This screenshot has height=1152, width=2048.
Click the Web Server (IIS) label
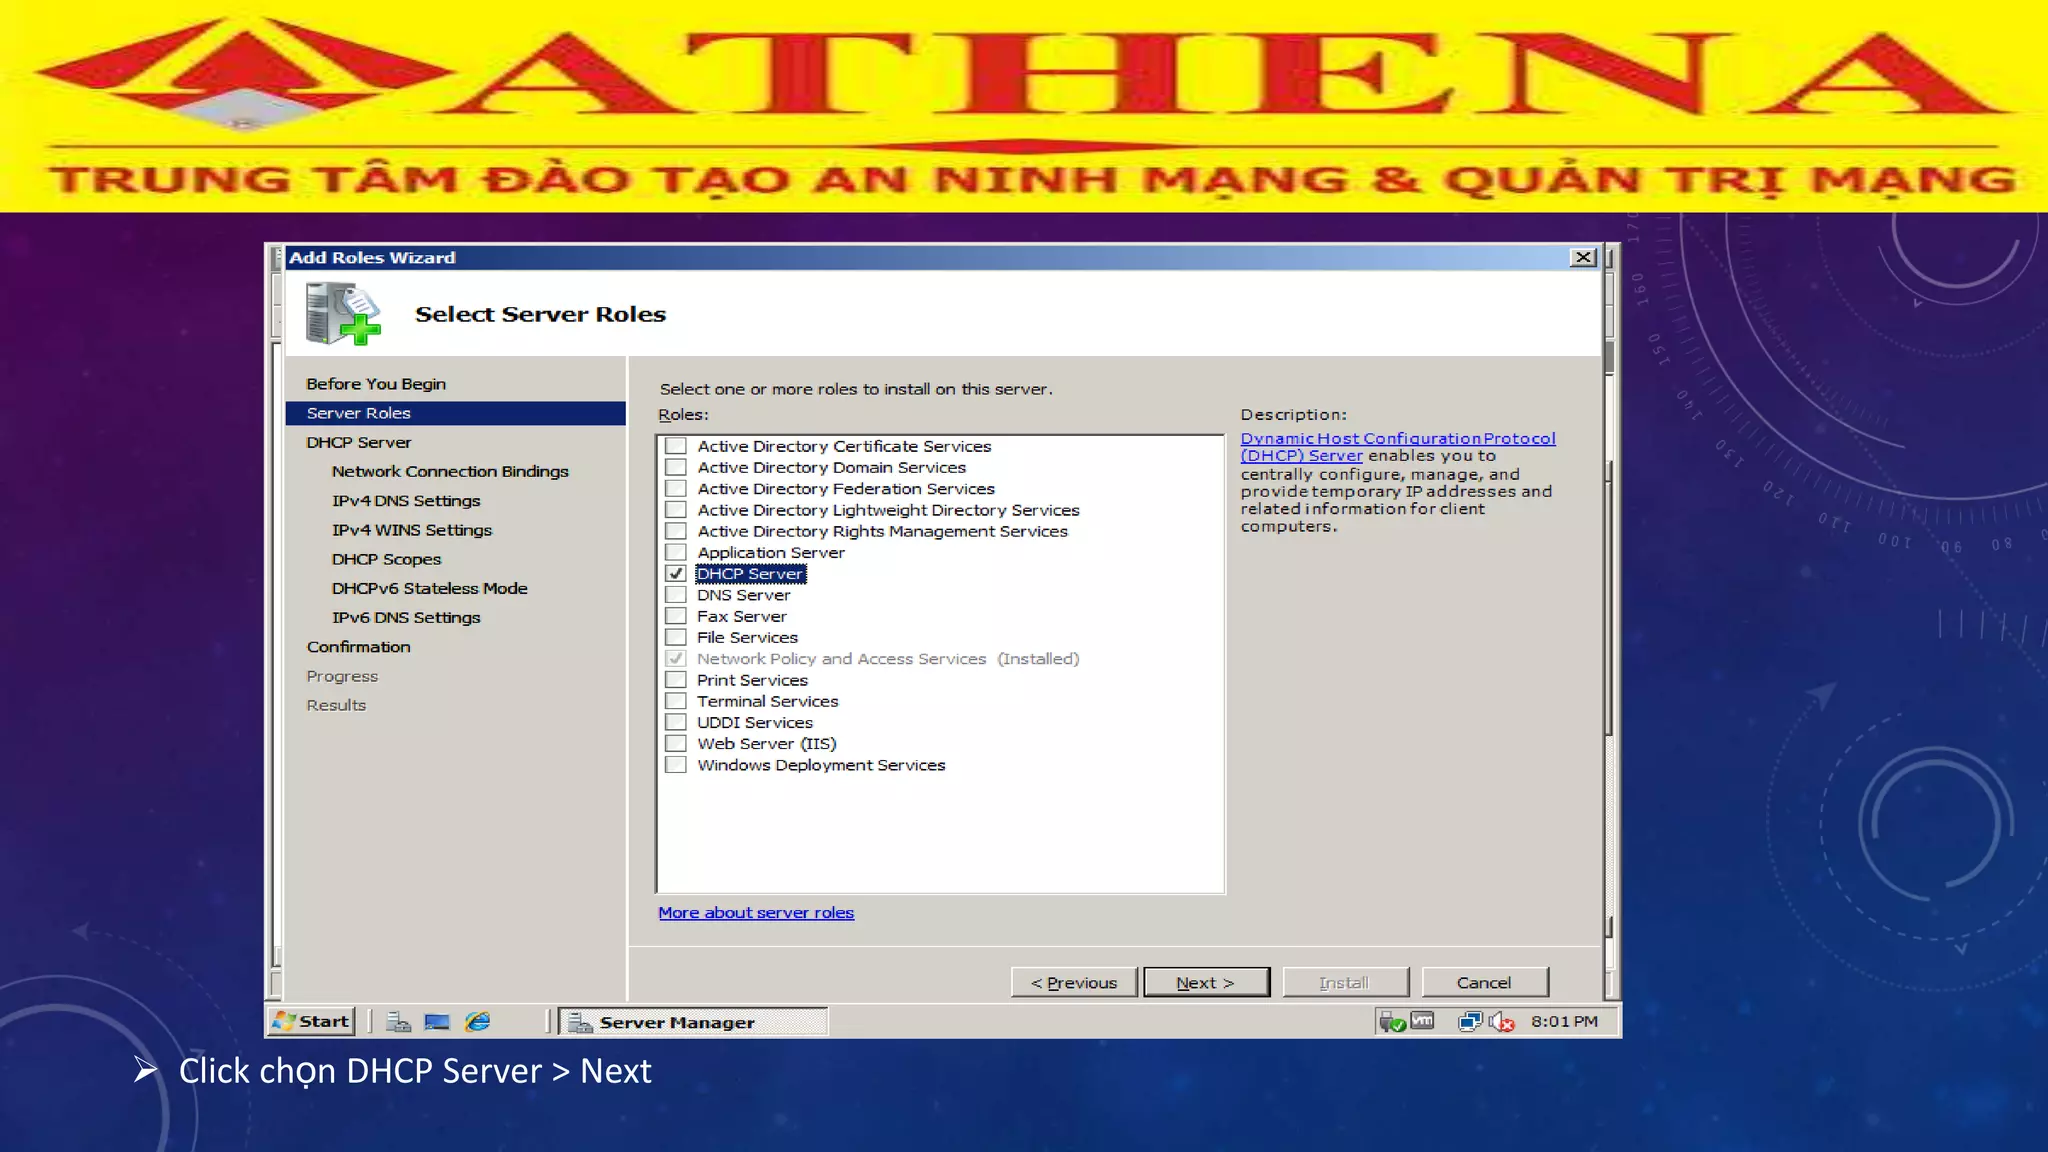[766, 743]
